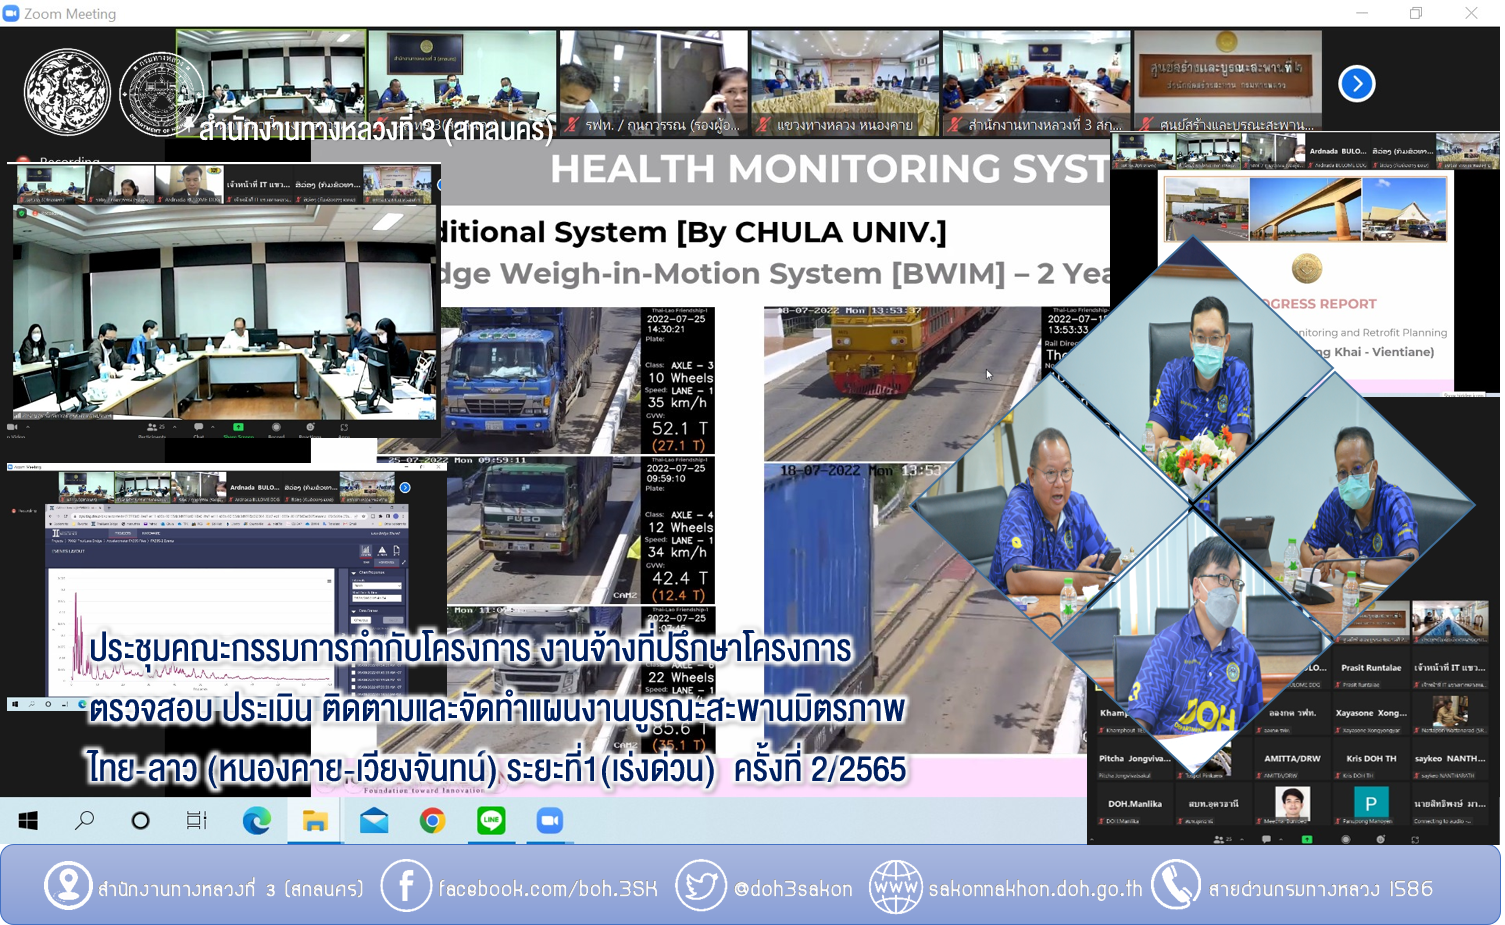Launch Google Chrome from the taskbar

click(x=432, y=821)
